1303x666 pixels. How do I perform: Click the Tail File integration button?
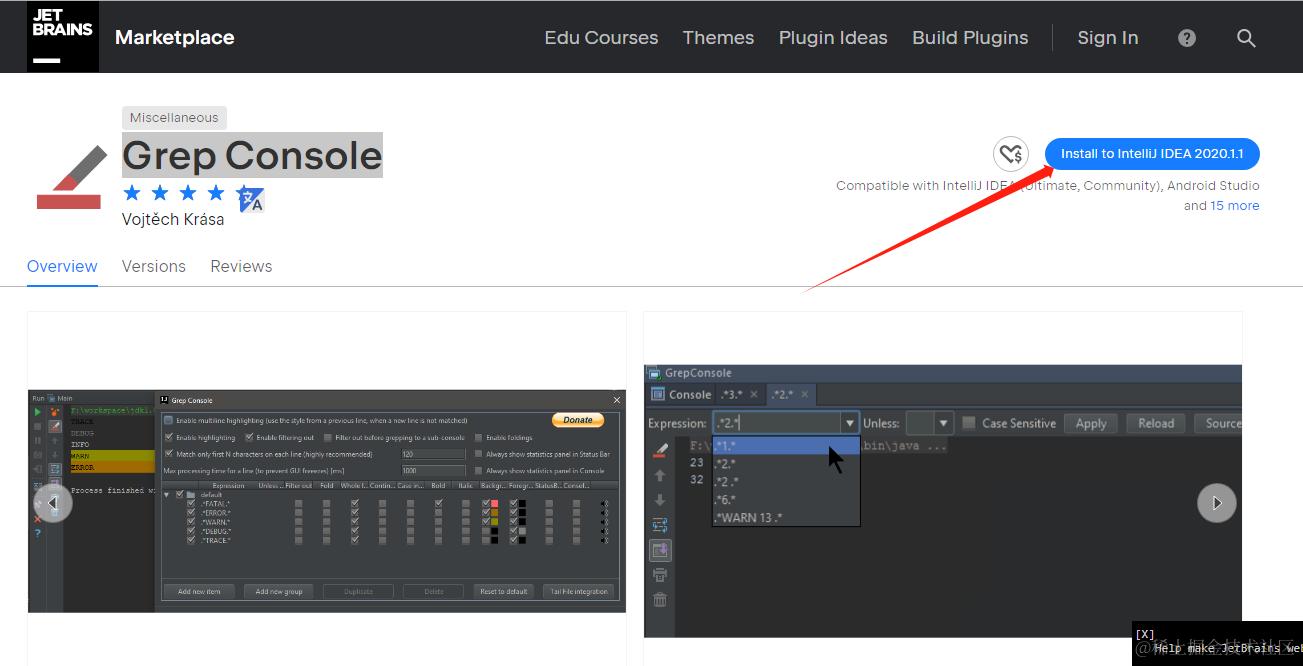(578, 591)
